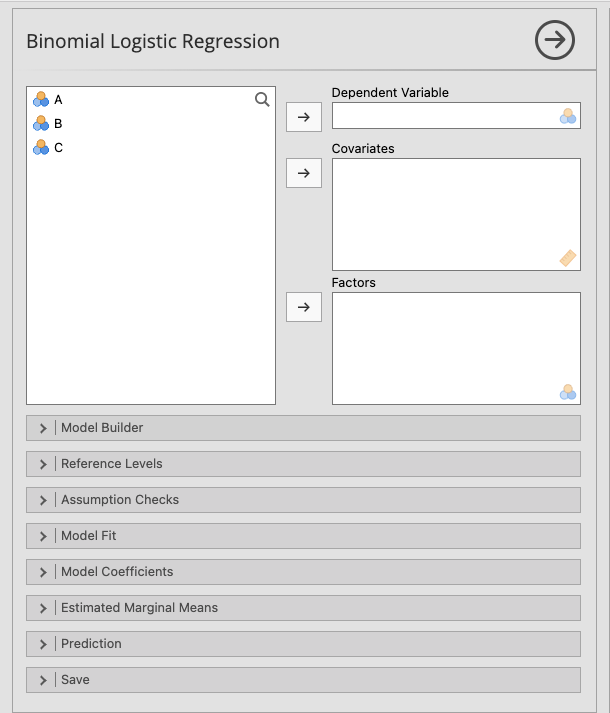Click the nominal icon next to variable C
Viewport: 610px width, 713px height.
41,147
